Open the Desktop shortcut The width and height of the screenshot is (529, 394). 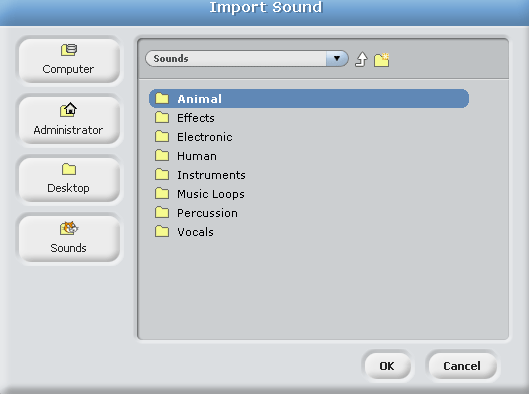point(69,180)
